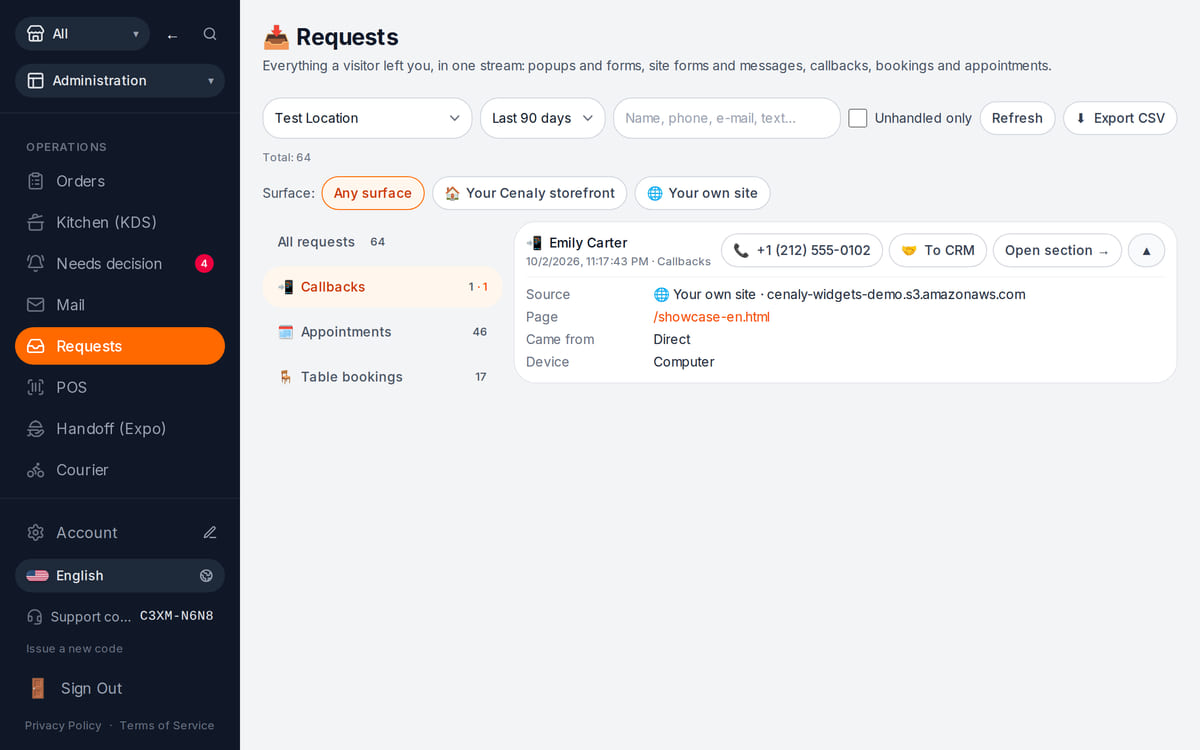Open the All requests category
The width and height of the screenshot is (1200, 750).
pyautogui.click(x=382, y=242)
